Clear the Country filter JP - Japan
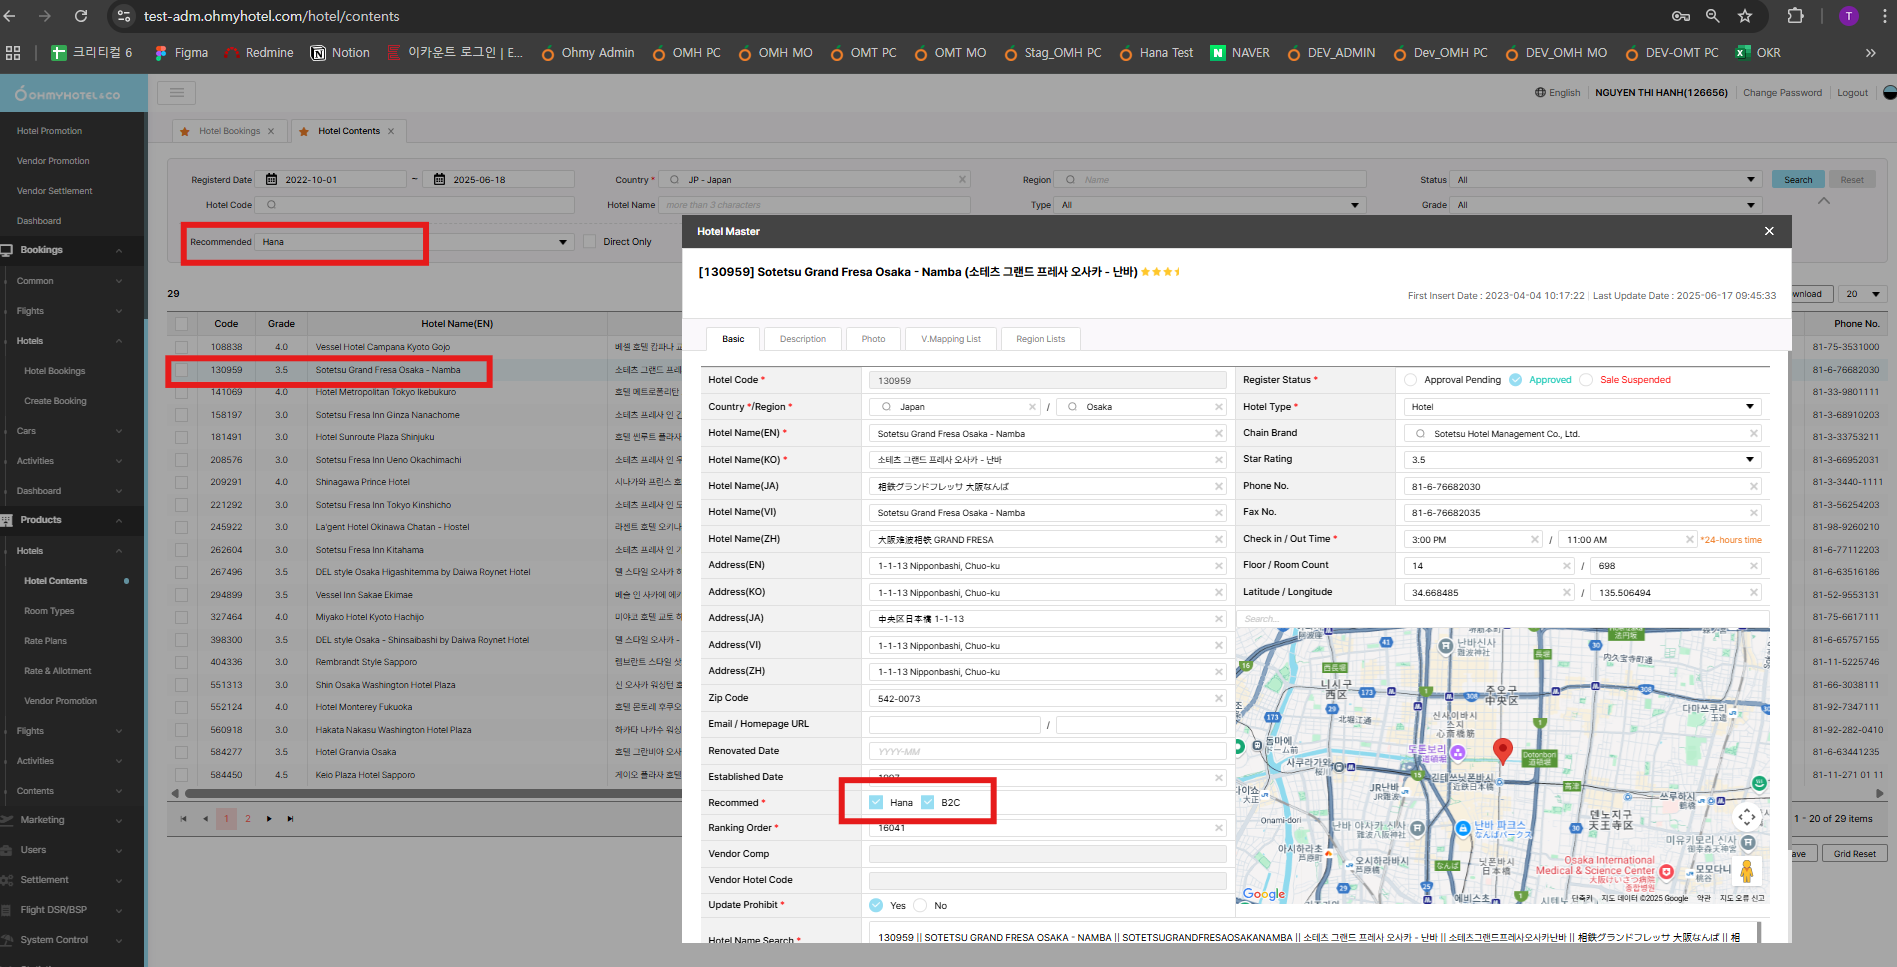 point(962,180)
